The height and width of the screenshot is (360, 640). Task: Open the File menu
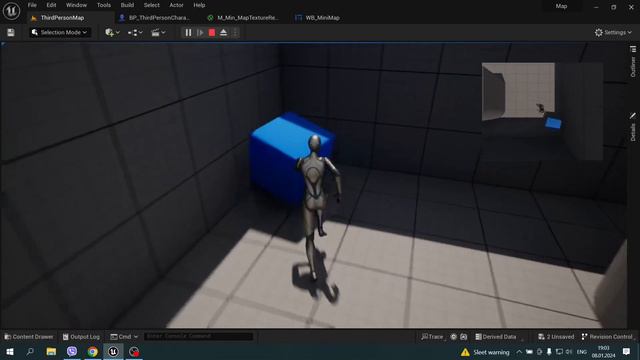[32, 5]
